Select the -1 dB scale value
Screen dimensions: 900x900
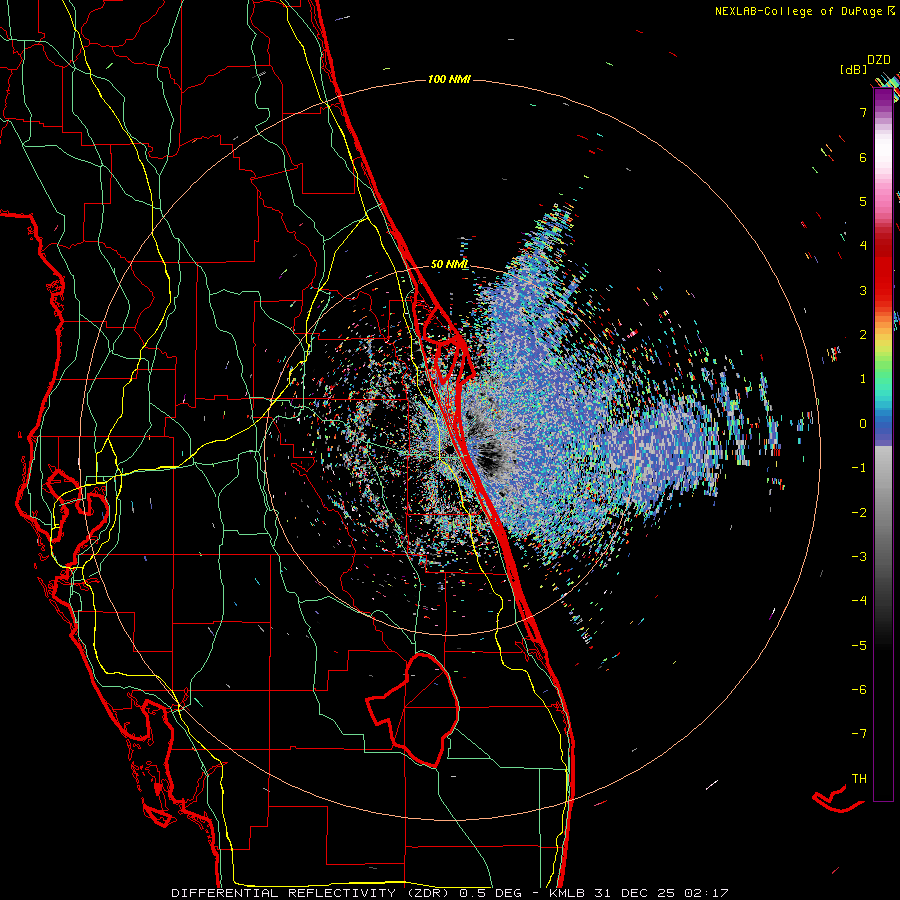(859, 468)
